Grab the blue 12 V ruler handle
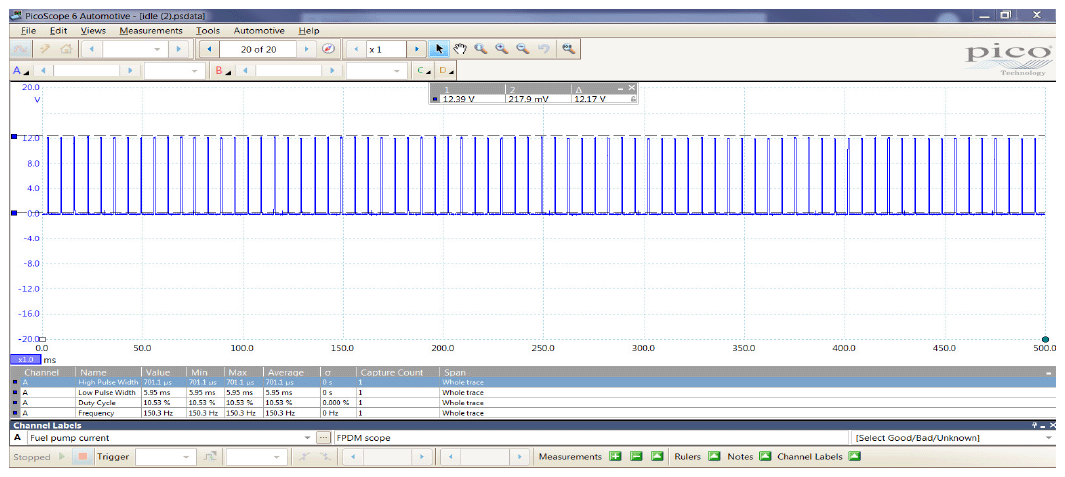1065x477 pixels. click(14, 137)
